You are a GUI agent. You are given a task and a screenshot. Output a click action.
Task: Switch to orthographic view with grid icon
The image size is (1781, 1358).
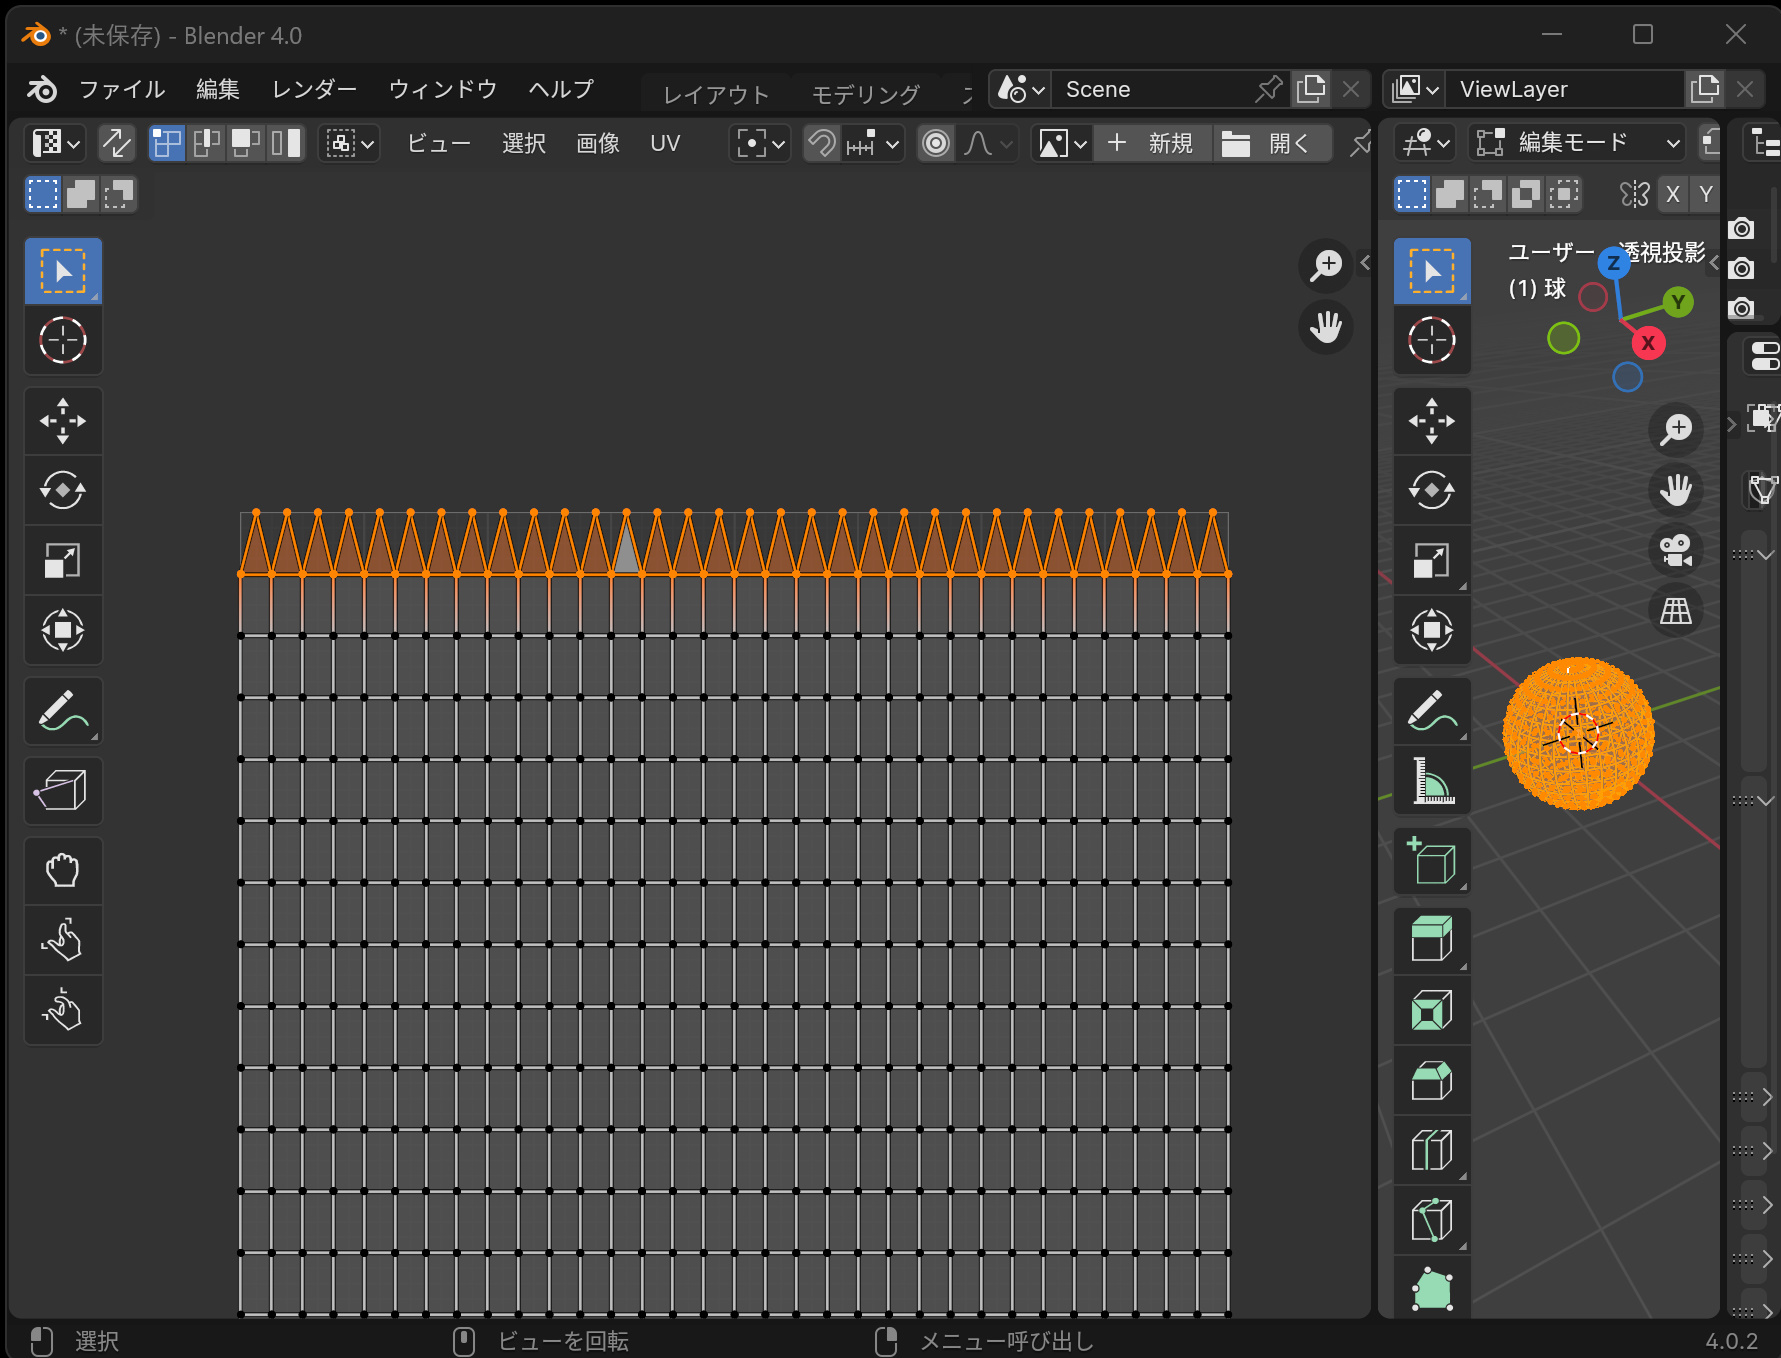click(1675, 610)
